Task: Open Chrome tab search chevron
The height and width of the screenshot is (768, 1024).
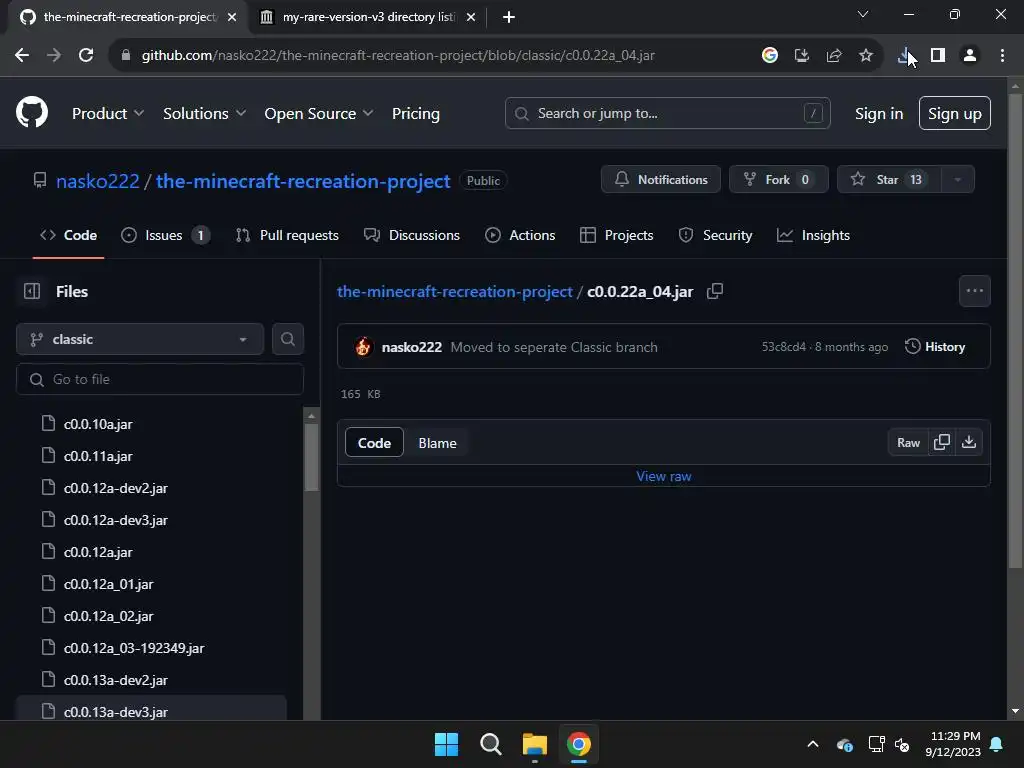Action: pos(863,14)
